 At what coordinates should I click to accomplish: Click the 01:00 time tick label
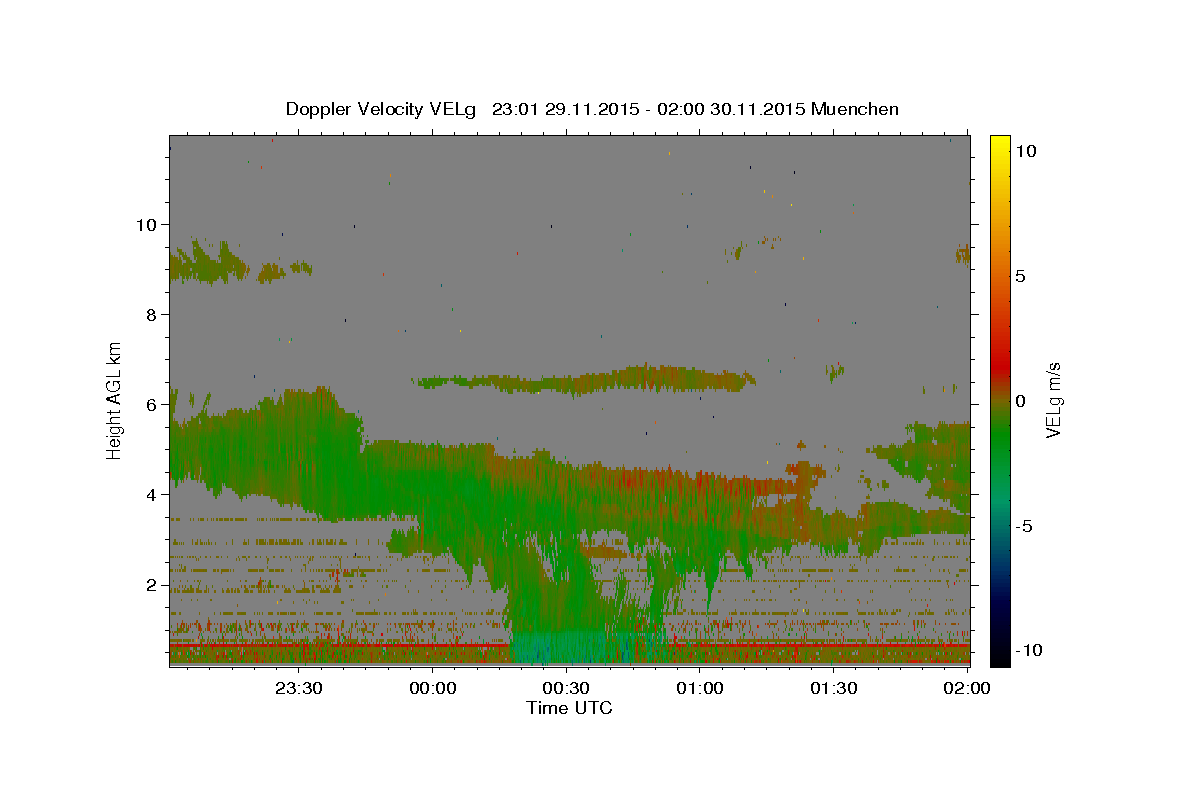[700, 688]
